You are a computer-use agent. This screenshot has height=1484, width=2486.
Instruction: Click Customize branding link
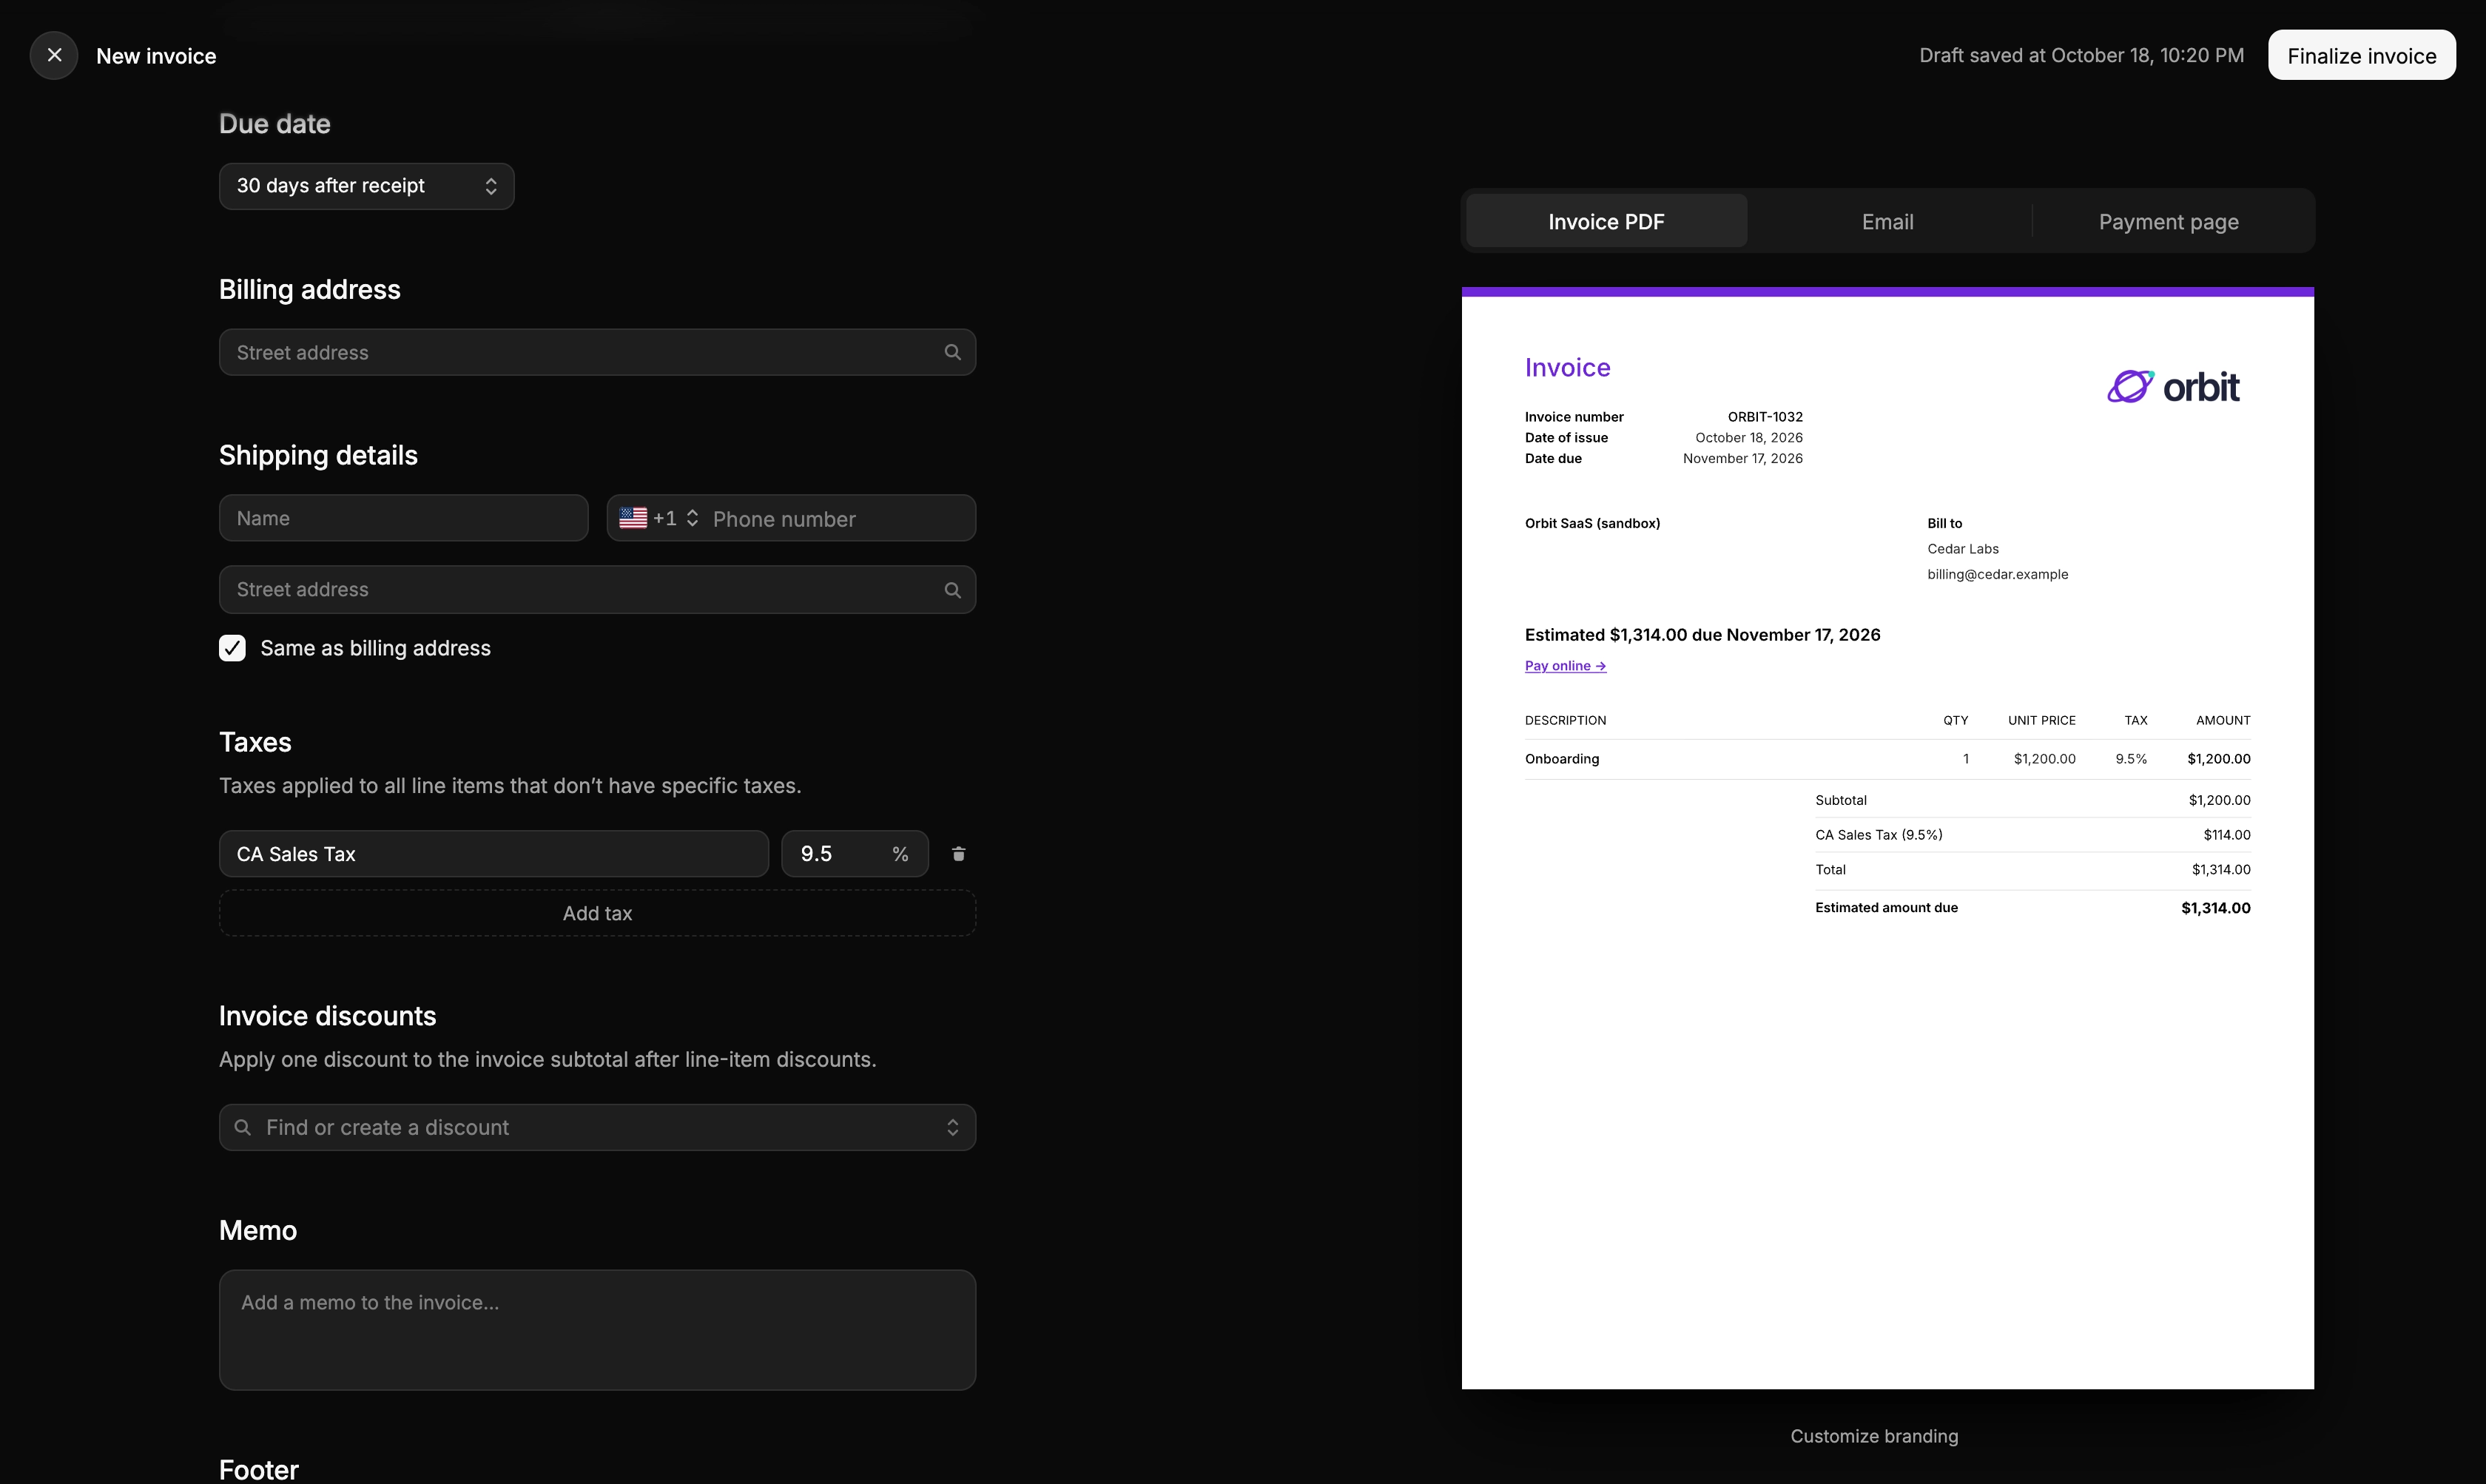tap(1874, 1436)
